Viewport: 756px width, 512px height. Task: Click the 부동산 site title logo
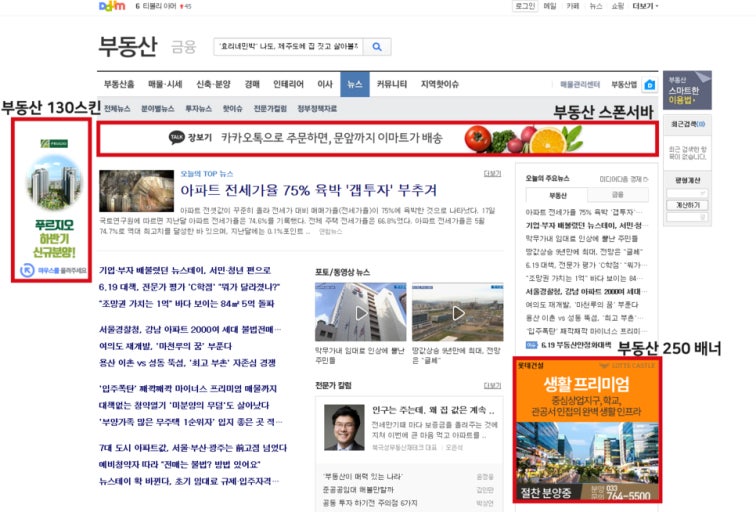coord(128,46)
